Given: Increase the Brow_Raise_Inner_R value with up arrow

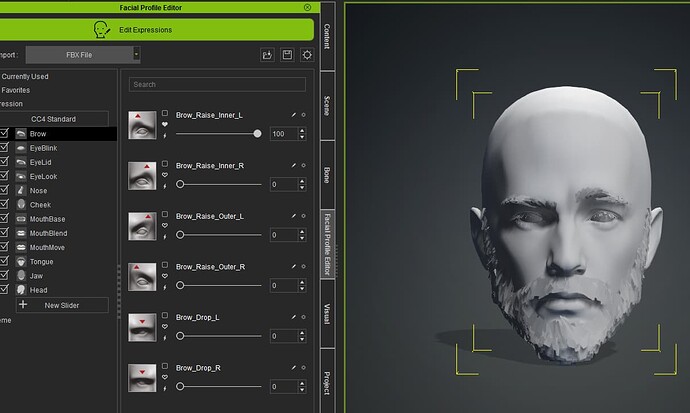Looking at the screenshot, I should coord(302,181).
